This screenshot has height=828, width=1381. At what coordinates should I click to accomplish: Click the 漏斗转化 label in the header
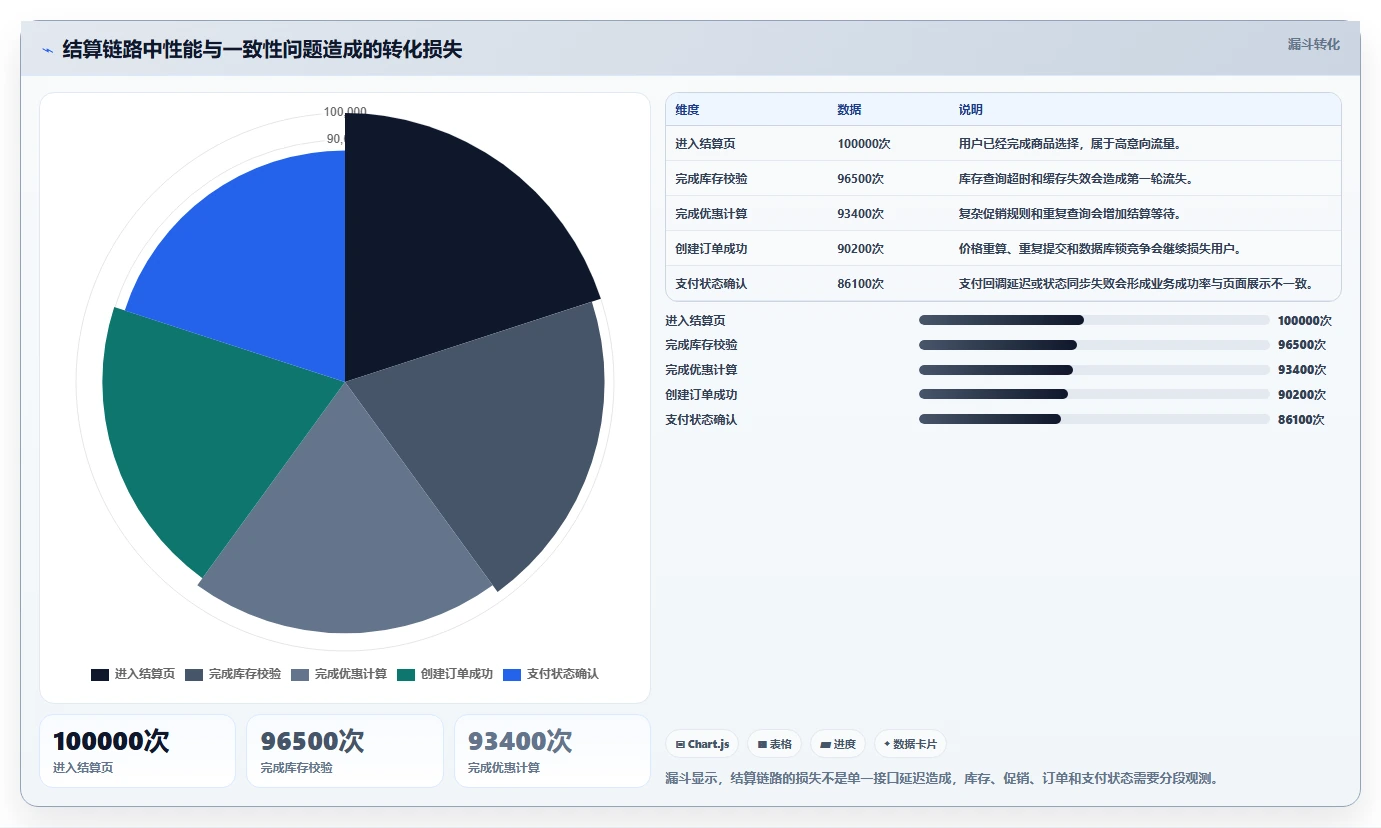(x=1313, y=44)
